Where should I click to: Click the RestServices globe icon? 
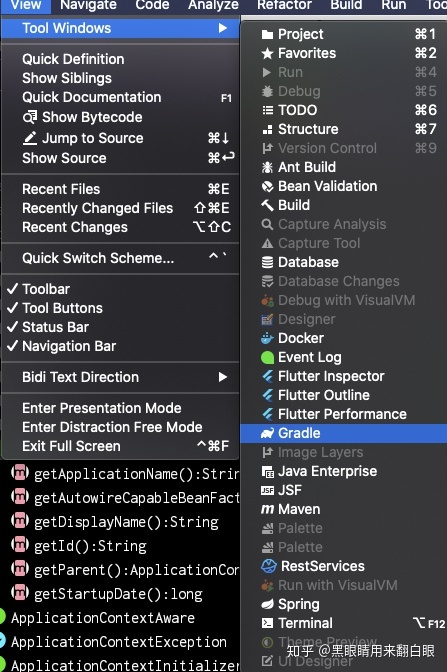269,566
